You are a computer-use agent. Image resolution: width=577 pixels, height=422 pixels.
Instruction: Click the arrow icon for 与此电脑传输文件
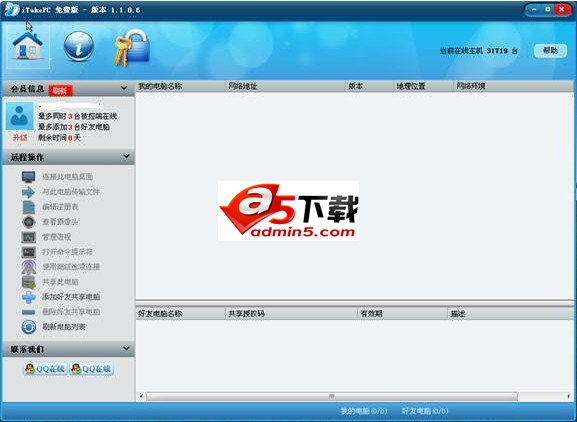(29, 192)
